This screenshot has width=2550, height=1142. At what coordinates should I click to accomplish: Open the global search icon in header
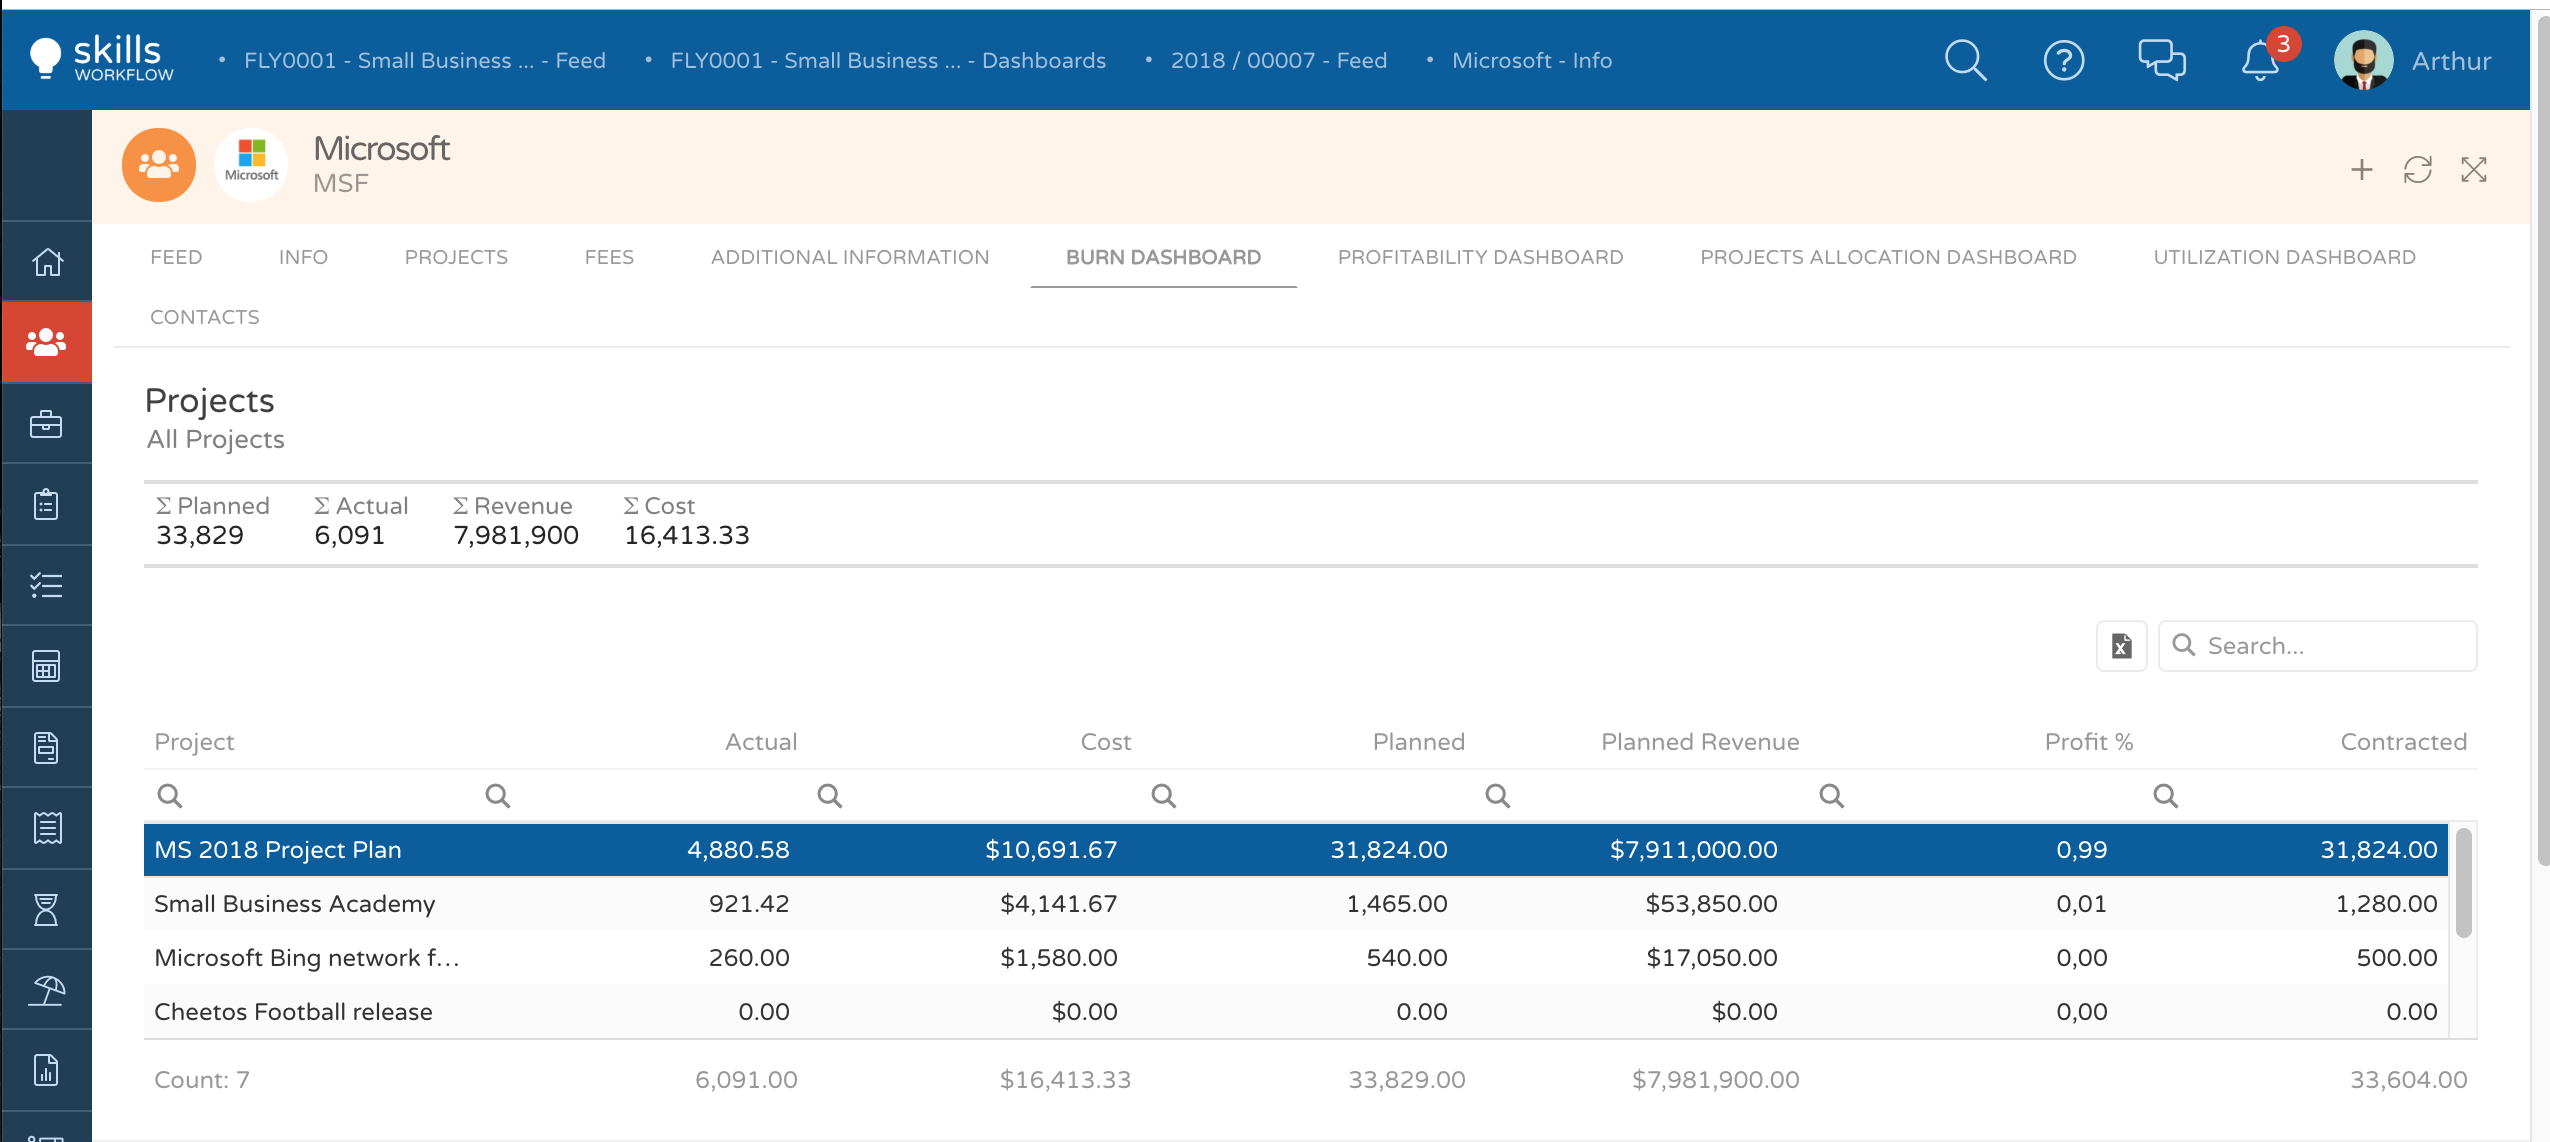tap(1965, 60)
